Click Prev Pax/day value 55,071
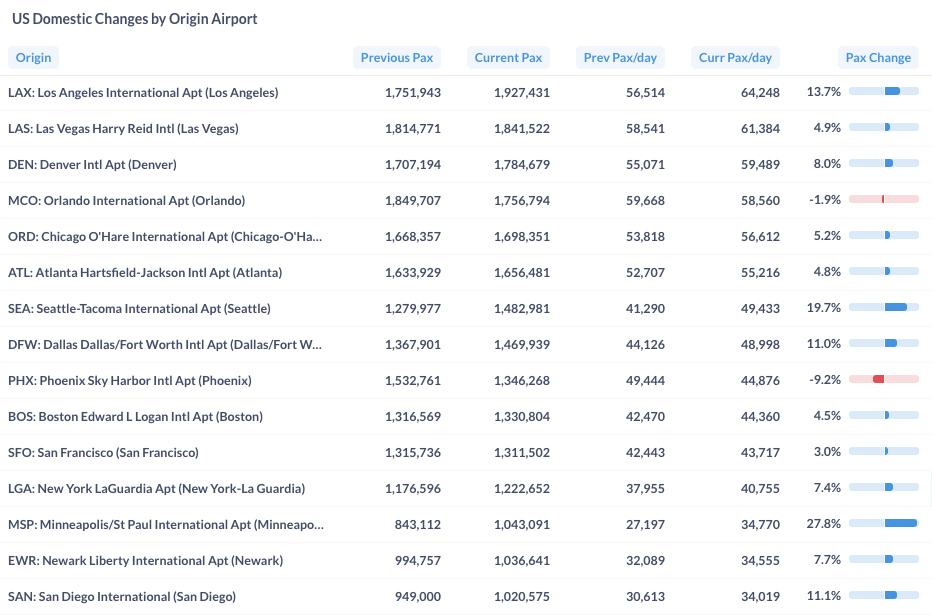 645,165
